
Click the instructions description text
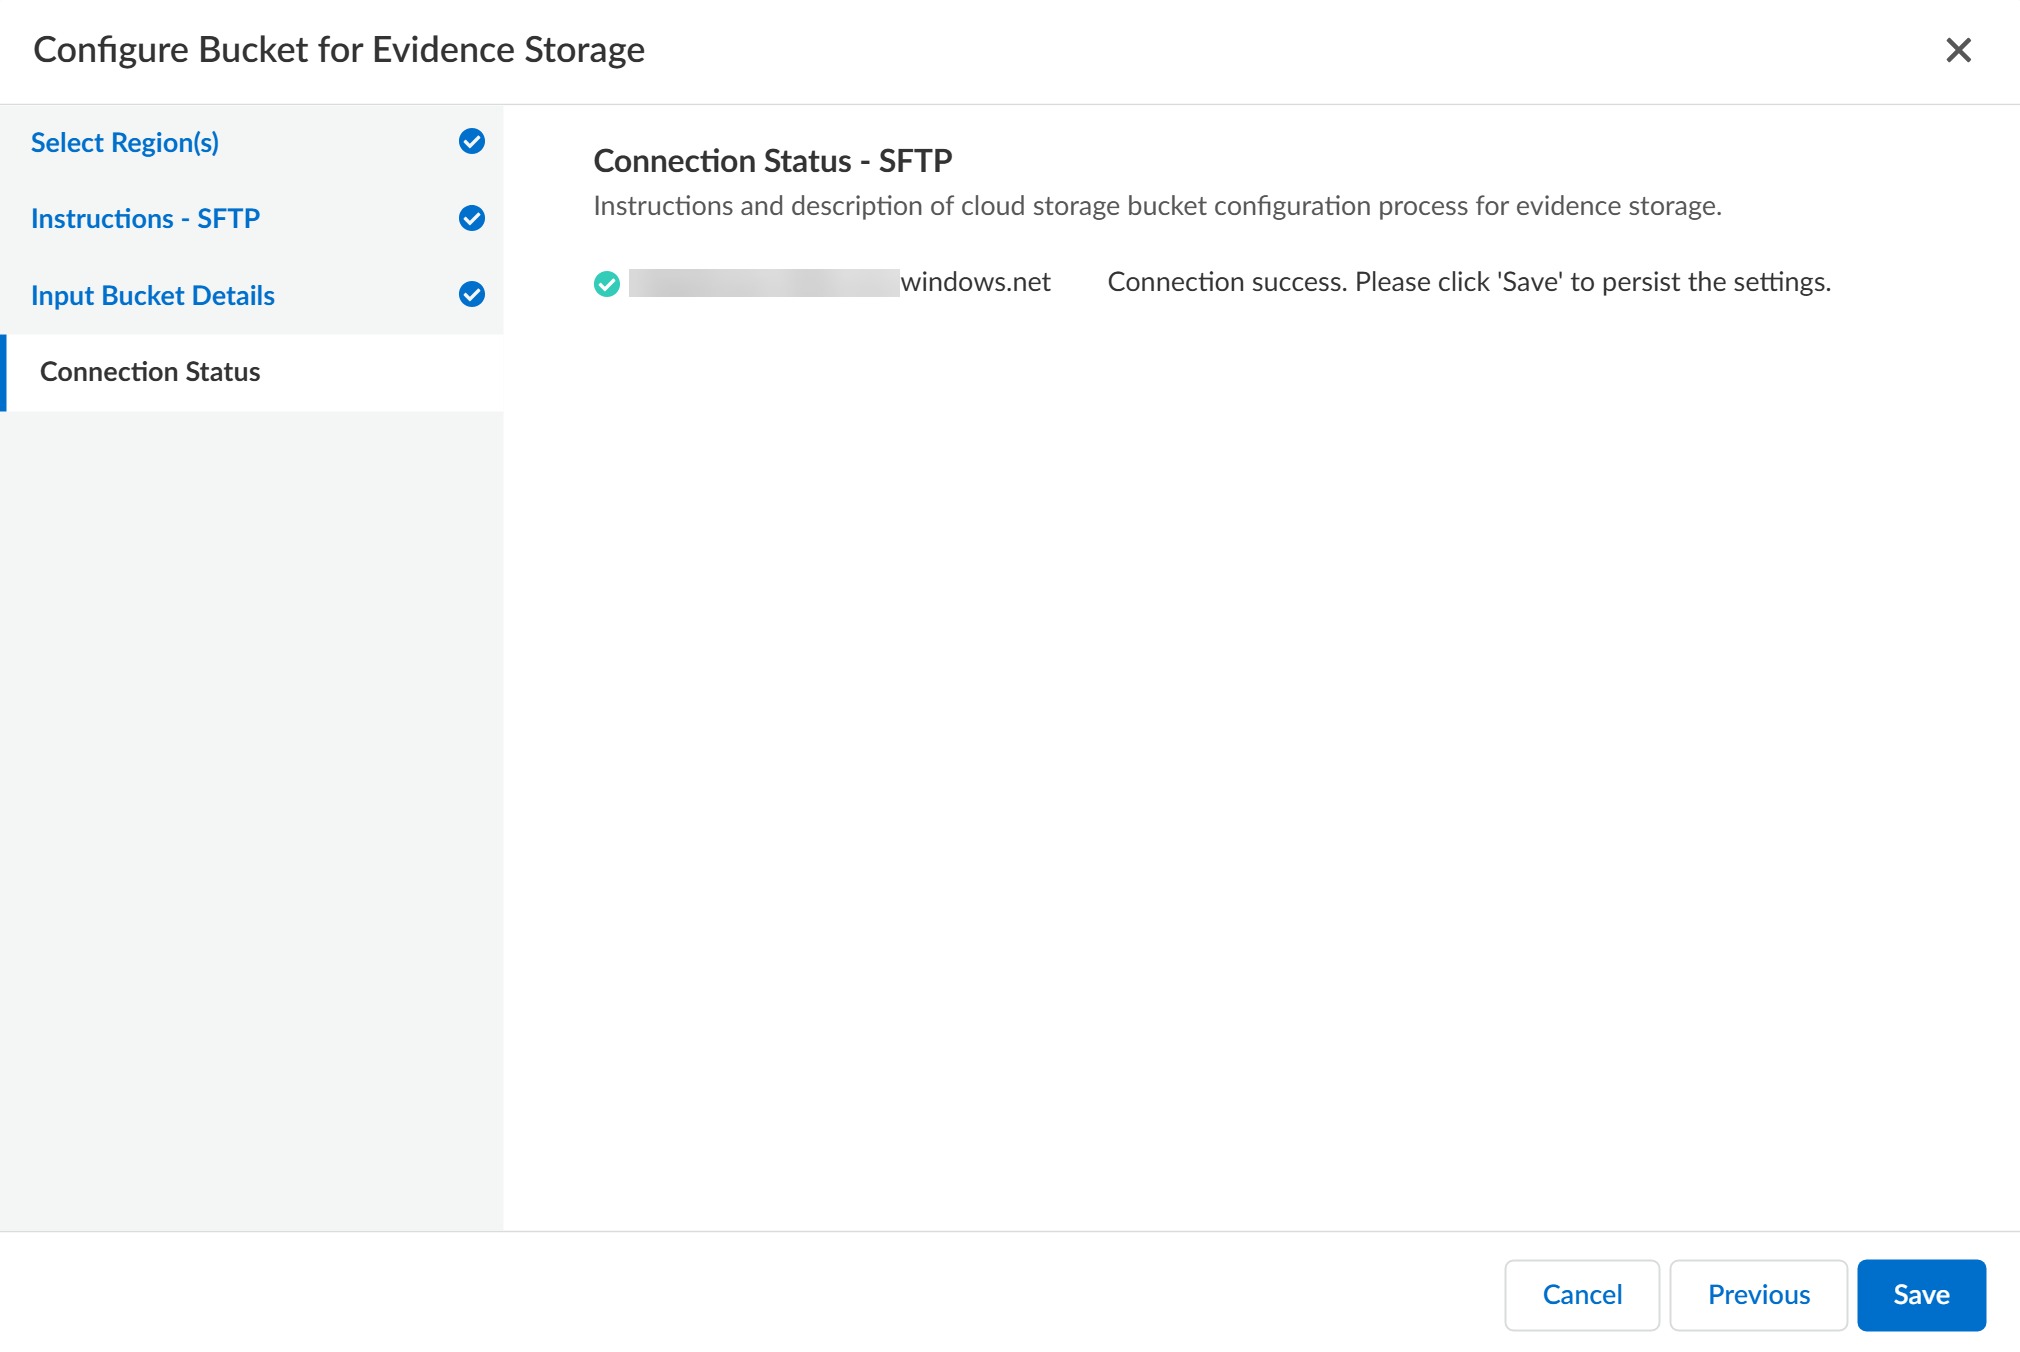(x=1157, y=206)
